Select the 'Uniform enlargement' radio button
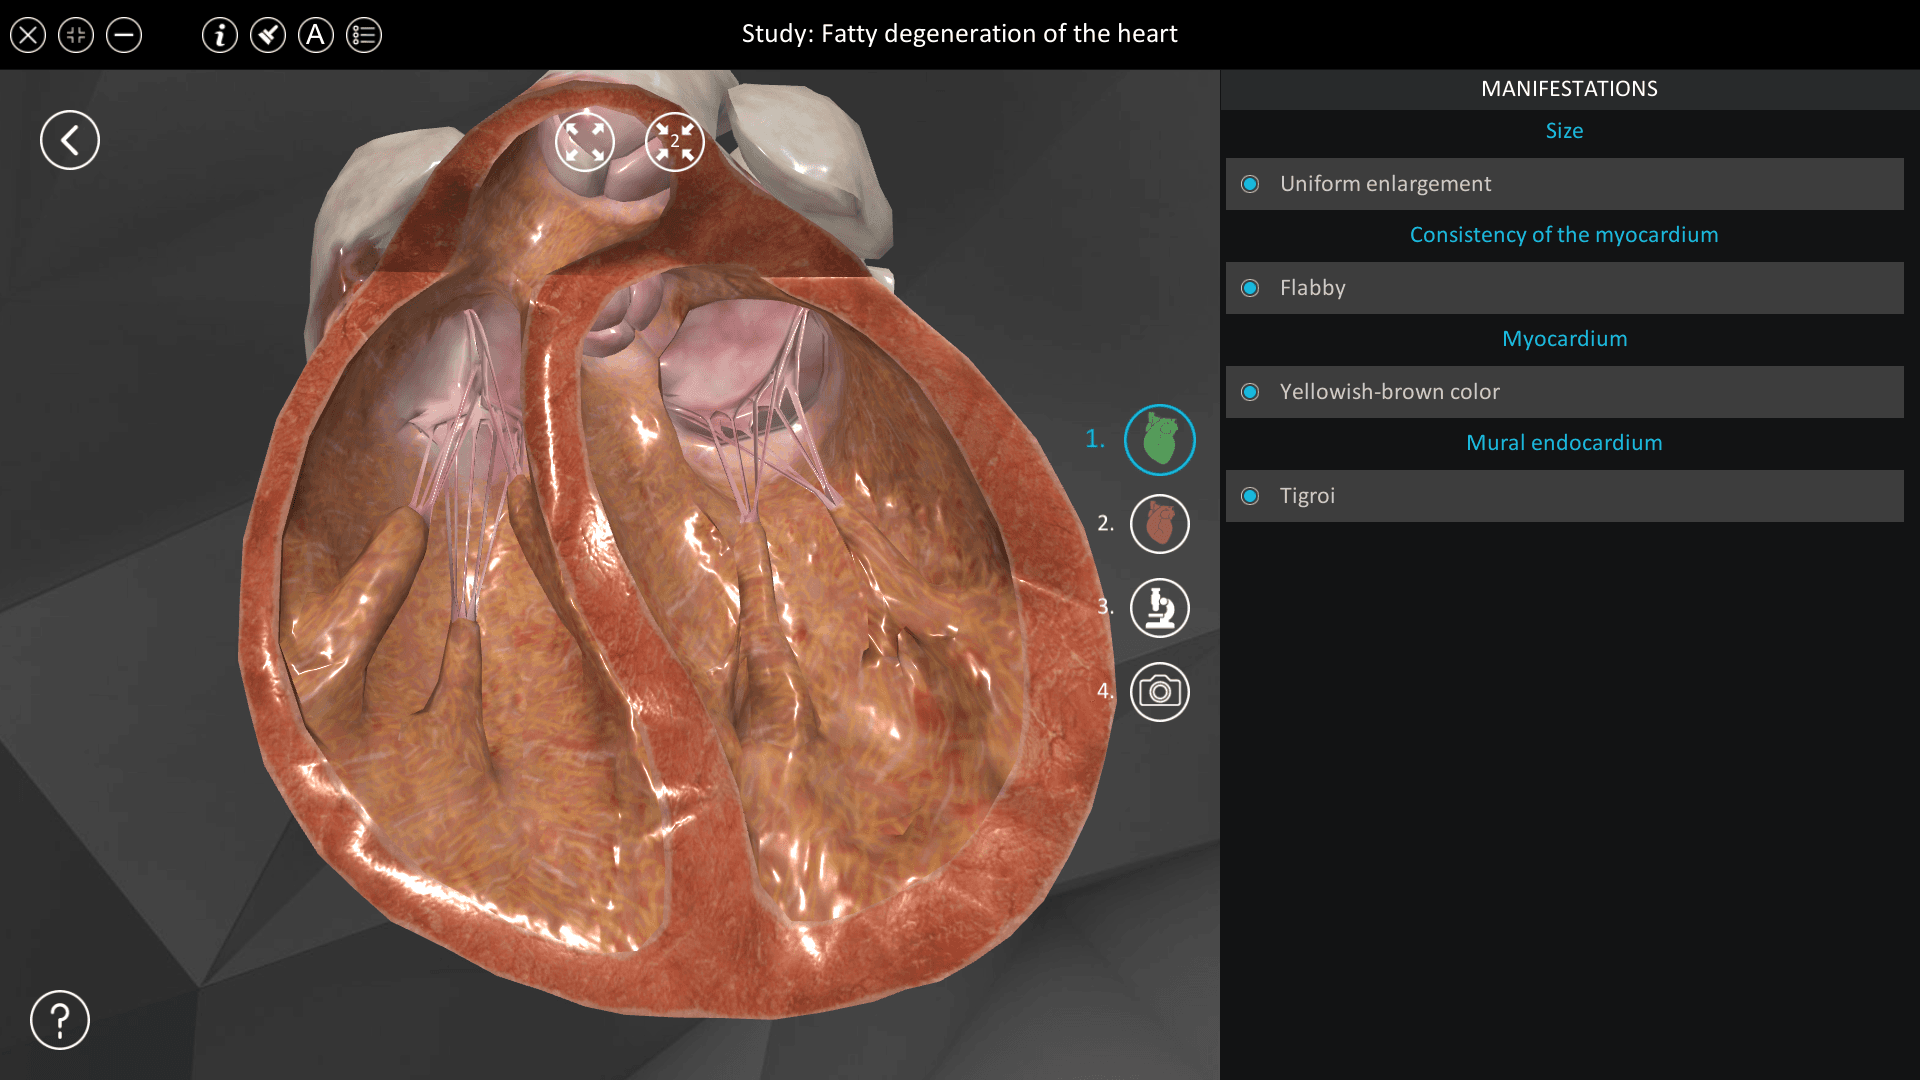This screenshot has width=1920, height=1080. pyautogui.click(x=1250, y=184)
